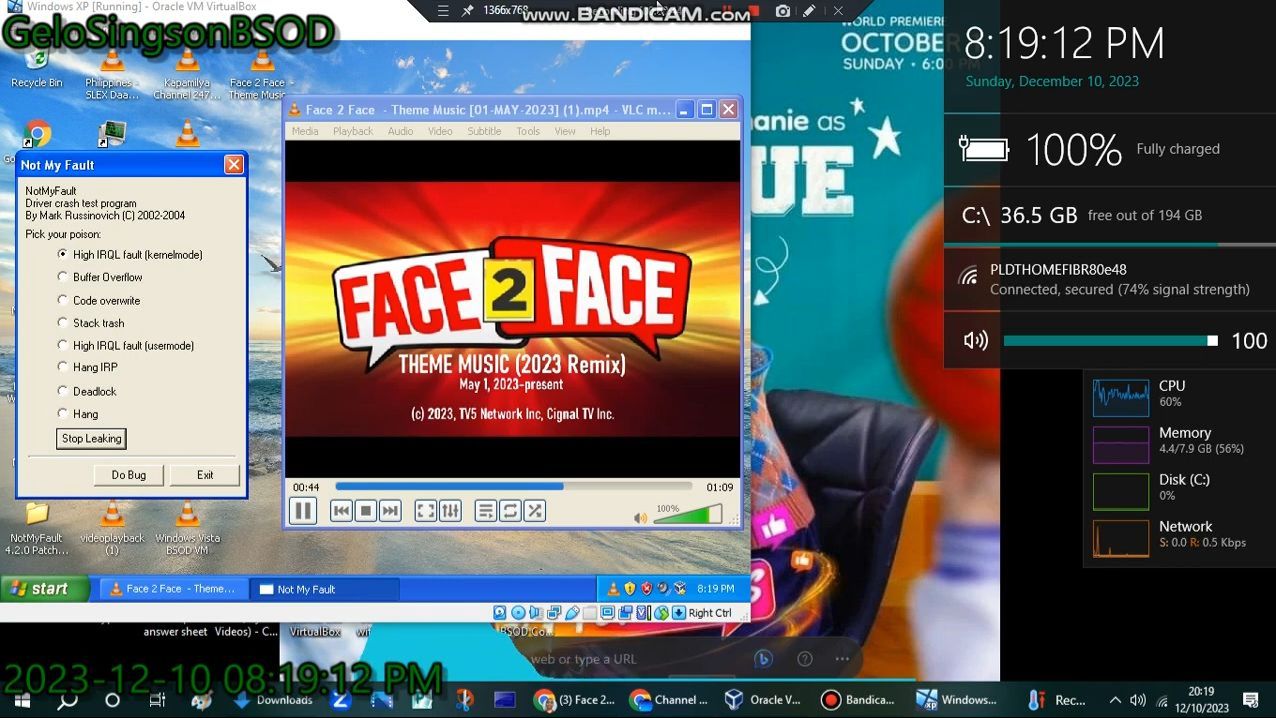The image size is (1276, 718).
Task: Open VLC Tools menu
Action: (x=528, y=131)
